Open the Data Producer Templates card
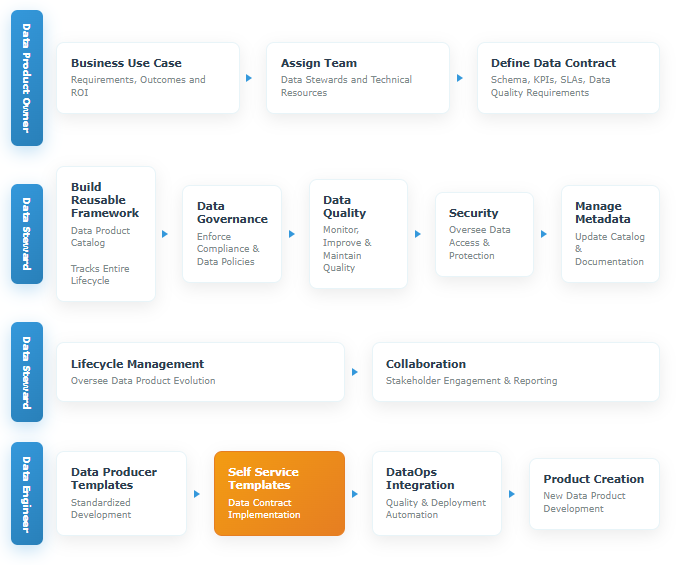 (122, 493)
